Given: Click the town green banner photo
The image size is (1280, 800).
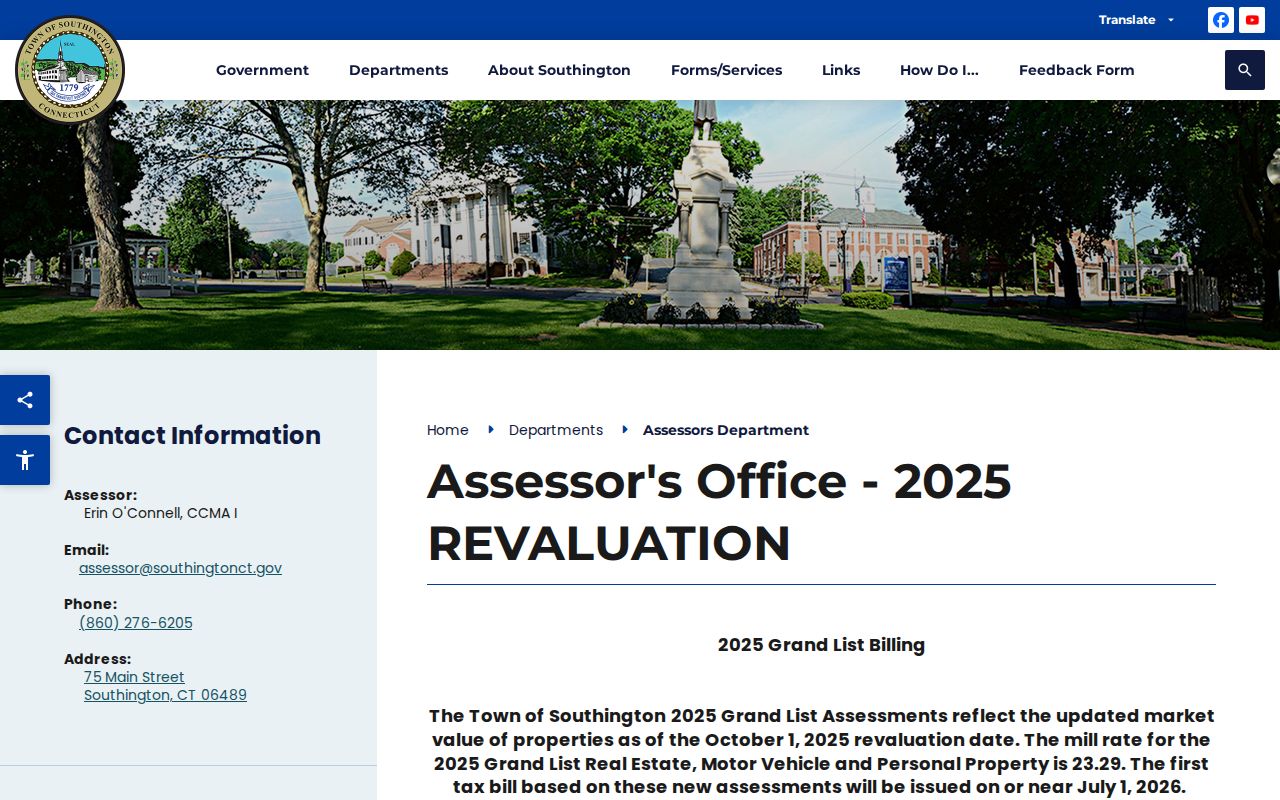Looking at the screenshot, I should pyautogui.click(x=640, y=225).
